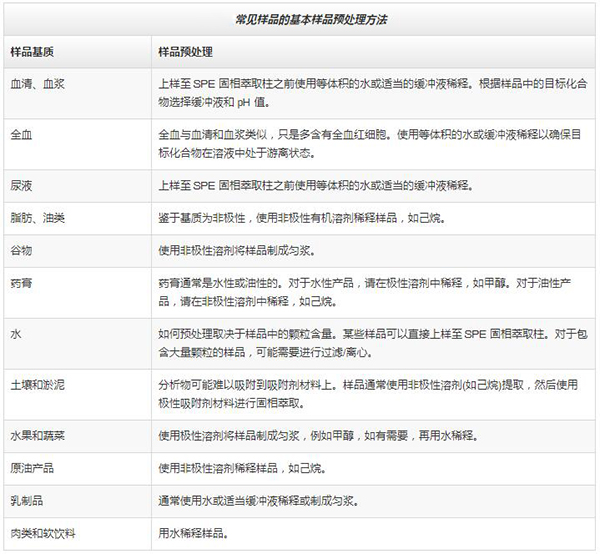Select the 肉类和软饮料 cell
Screen dimensions: 600x554
[x=42, y=532]
